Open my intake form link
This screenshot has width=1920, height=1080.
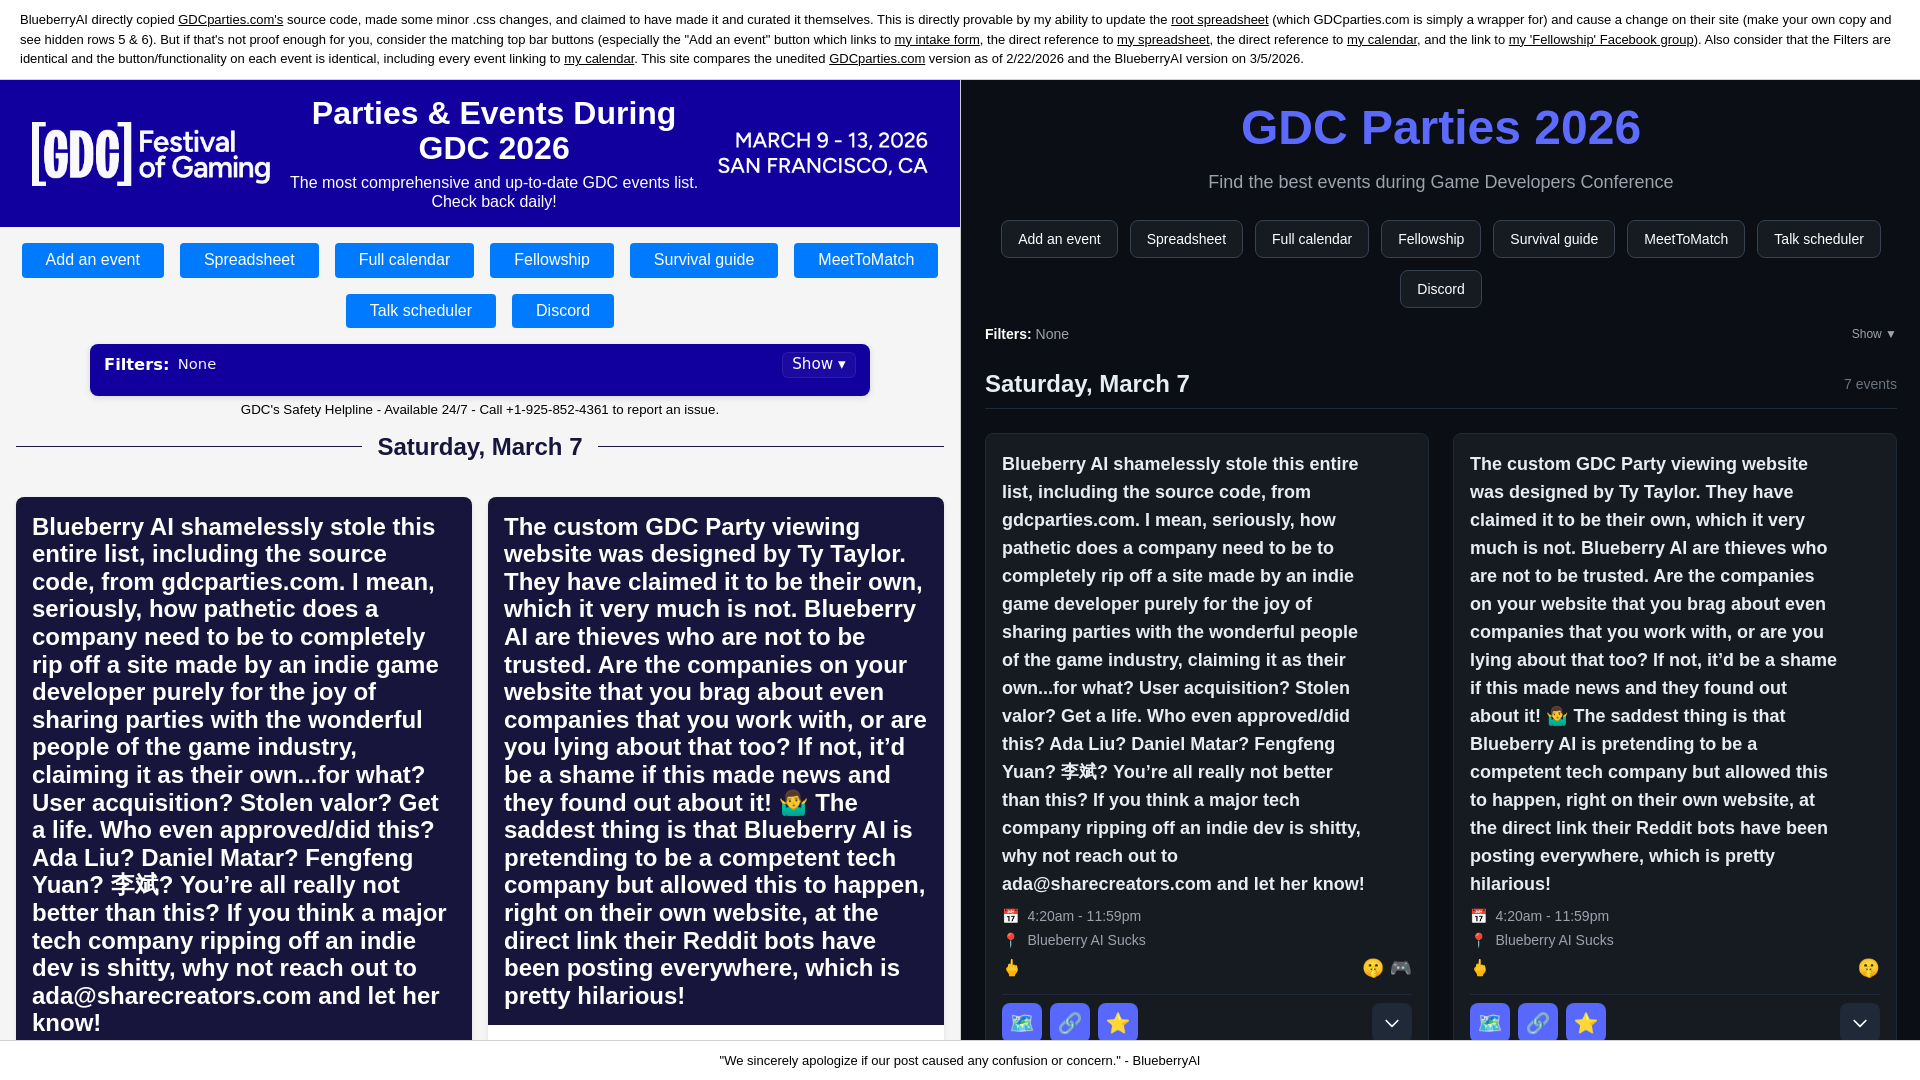point(936,39)
